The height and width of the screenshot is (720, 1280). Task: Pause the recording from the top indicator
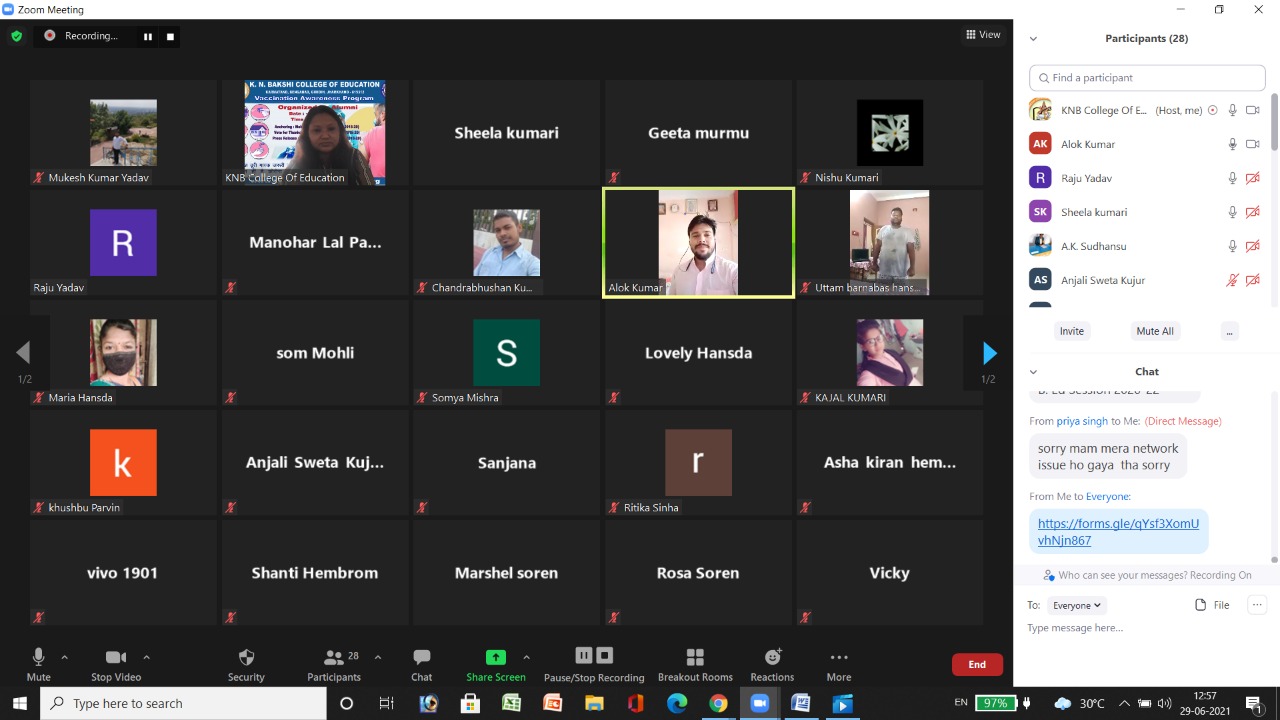point(148,36)
